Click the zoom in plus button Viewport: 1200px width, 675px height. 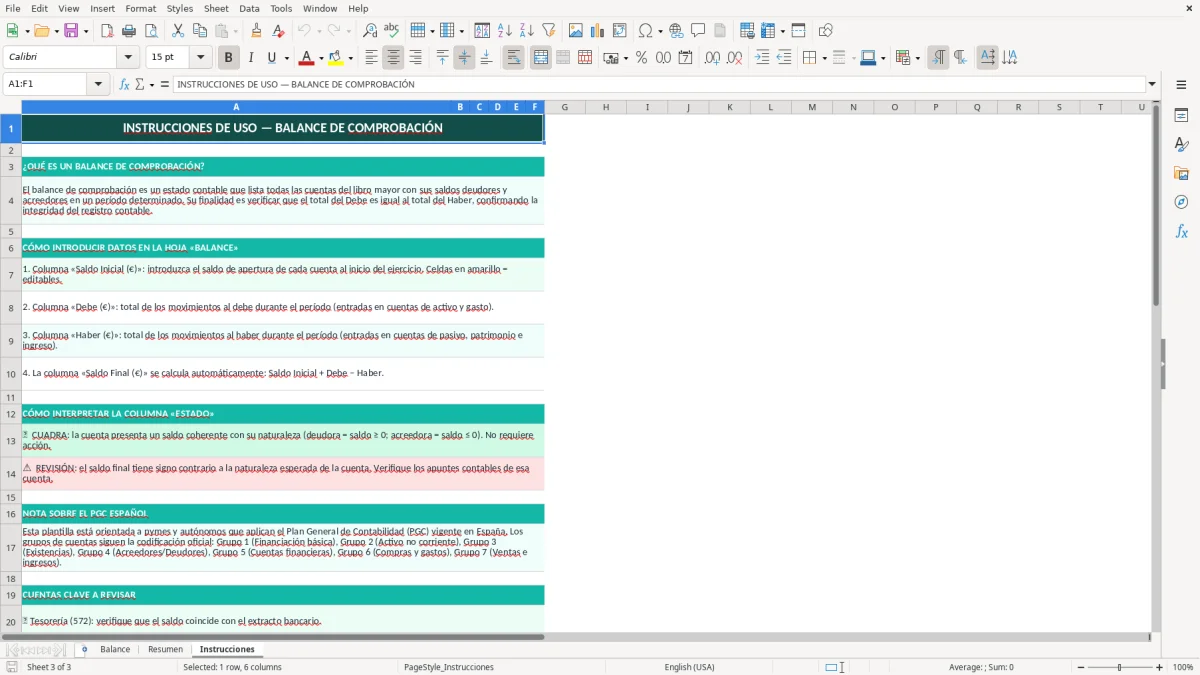pyautogui.click(x=1160, y=667)
